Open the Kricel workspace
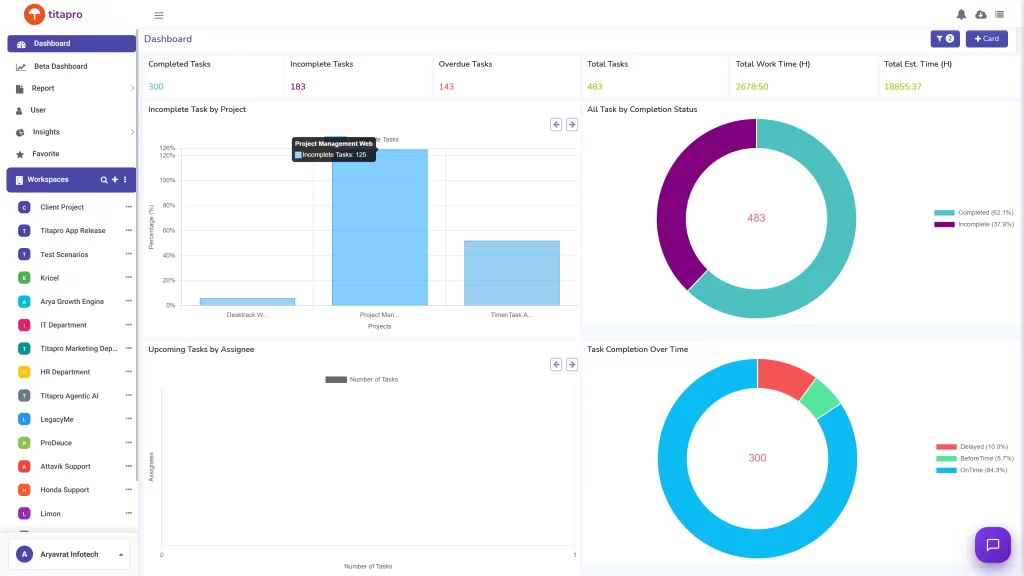Screen dimensions: 1024x576 (50, 278)
